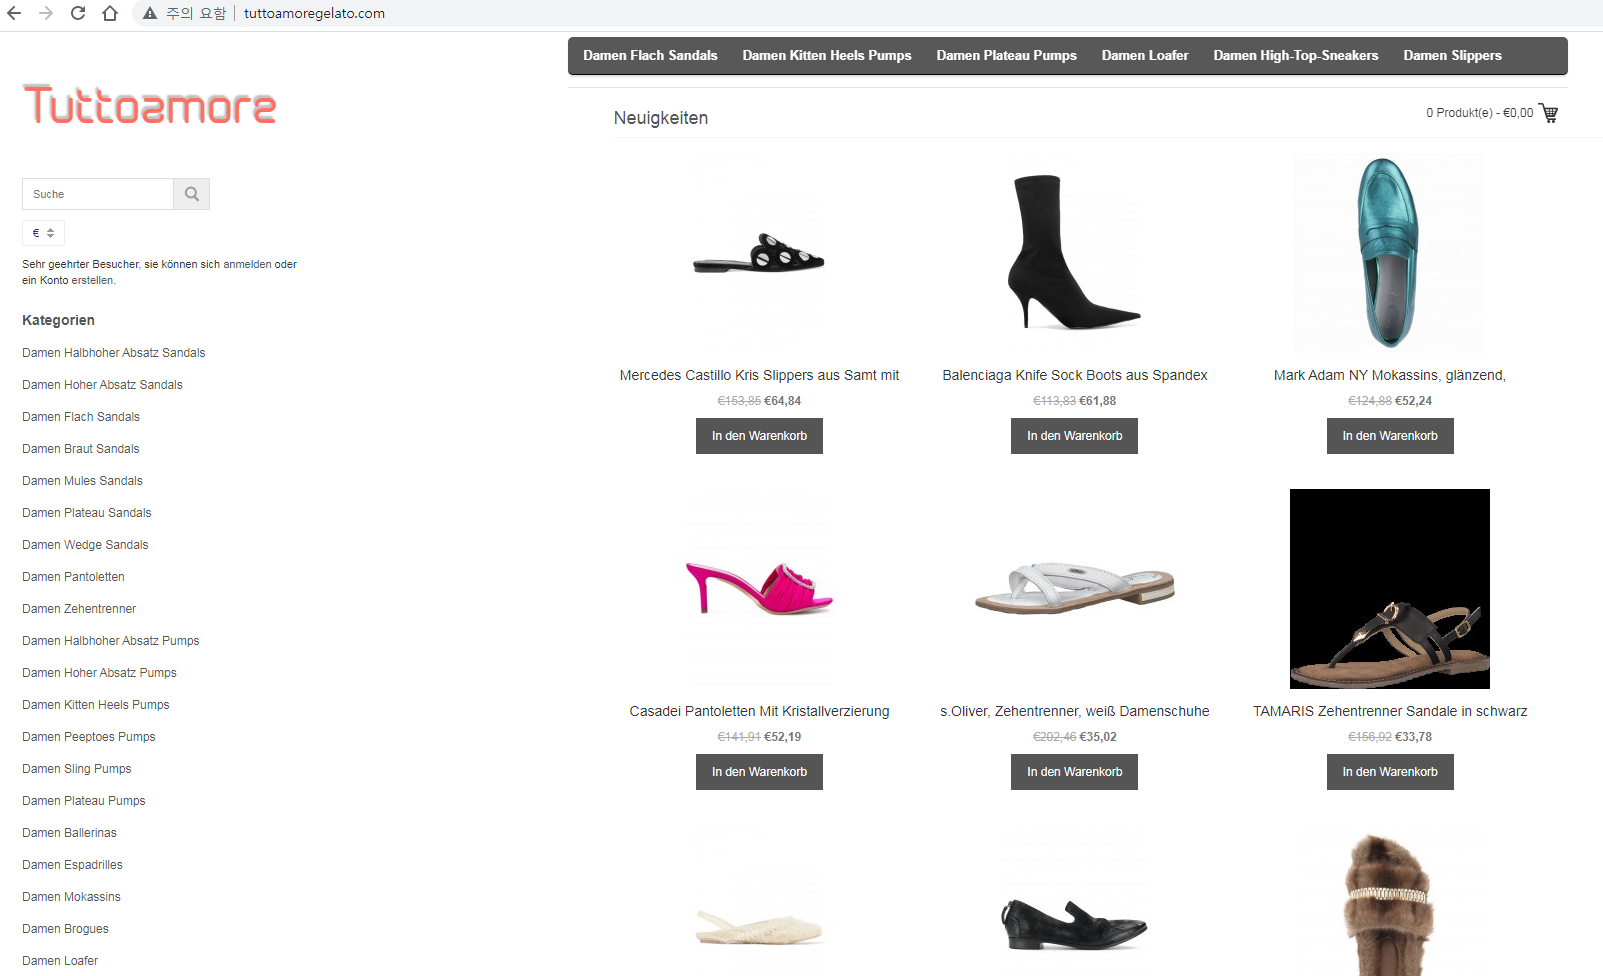Open Damen Slippers menu tab
This screenshot has width=1603, height=976.
1452,55
